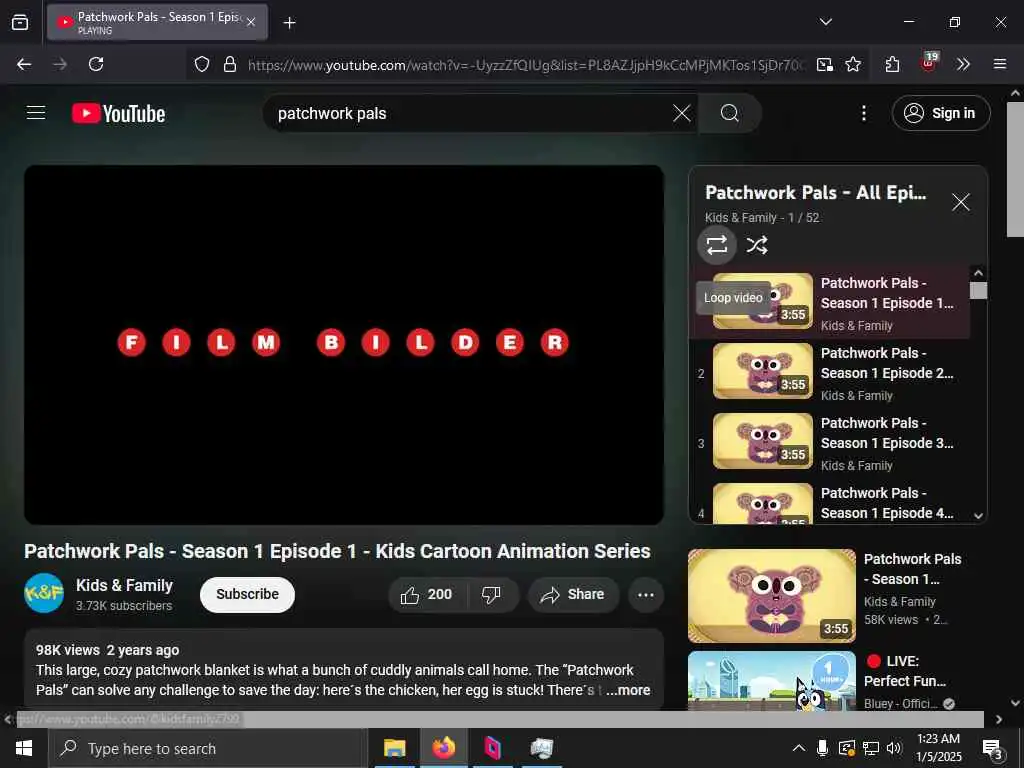Go back to previous page in browser
Viewport: 1024px width, 768px height.
(x=24, y=64)
